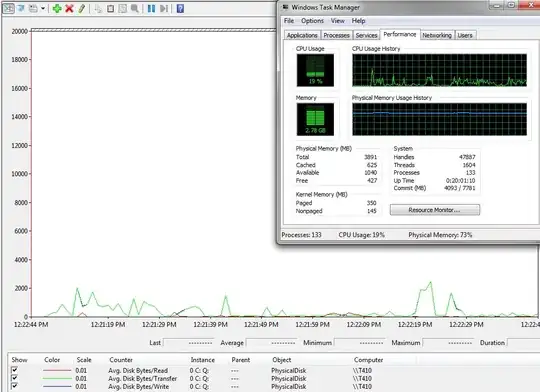This screenshot has height=392, width=540.
Task: Click Copy Properties toolbar icon
Action: [98, 9]
